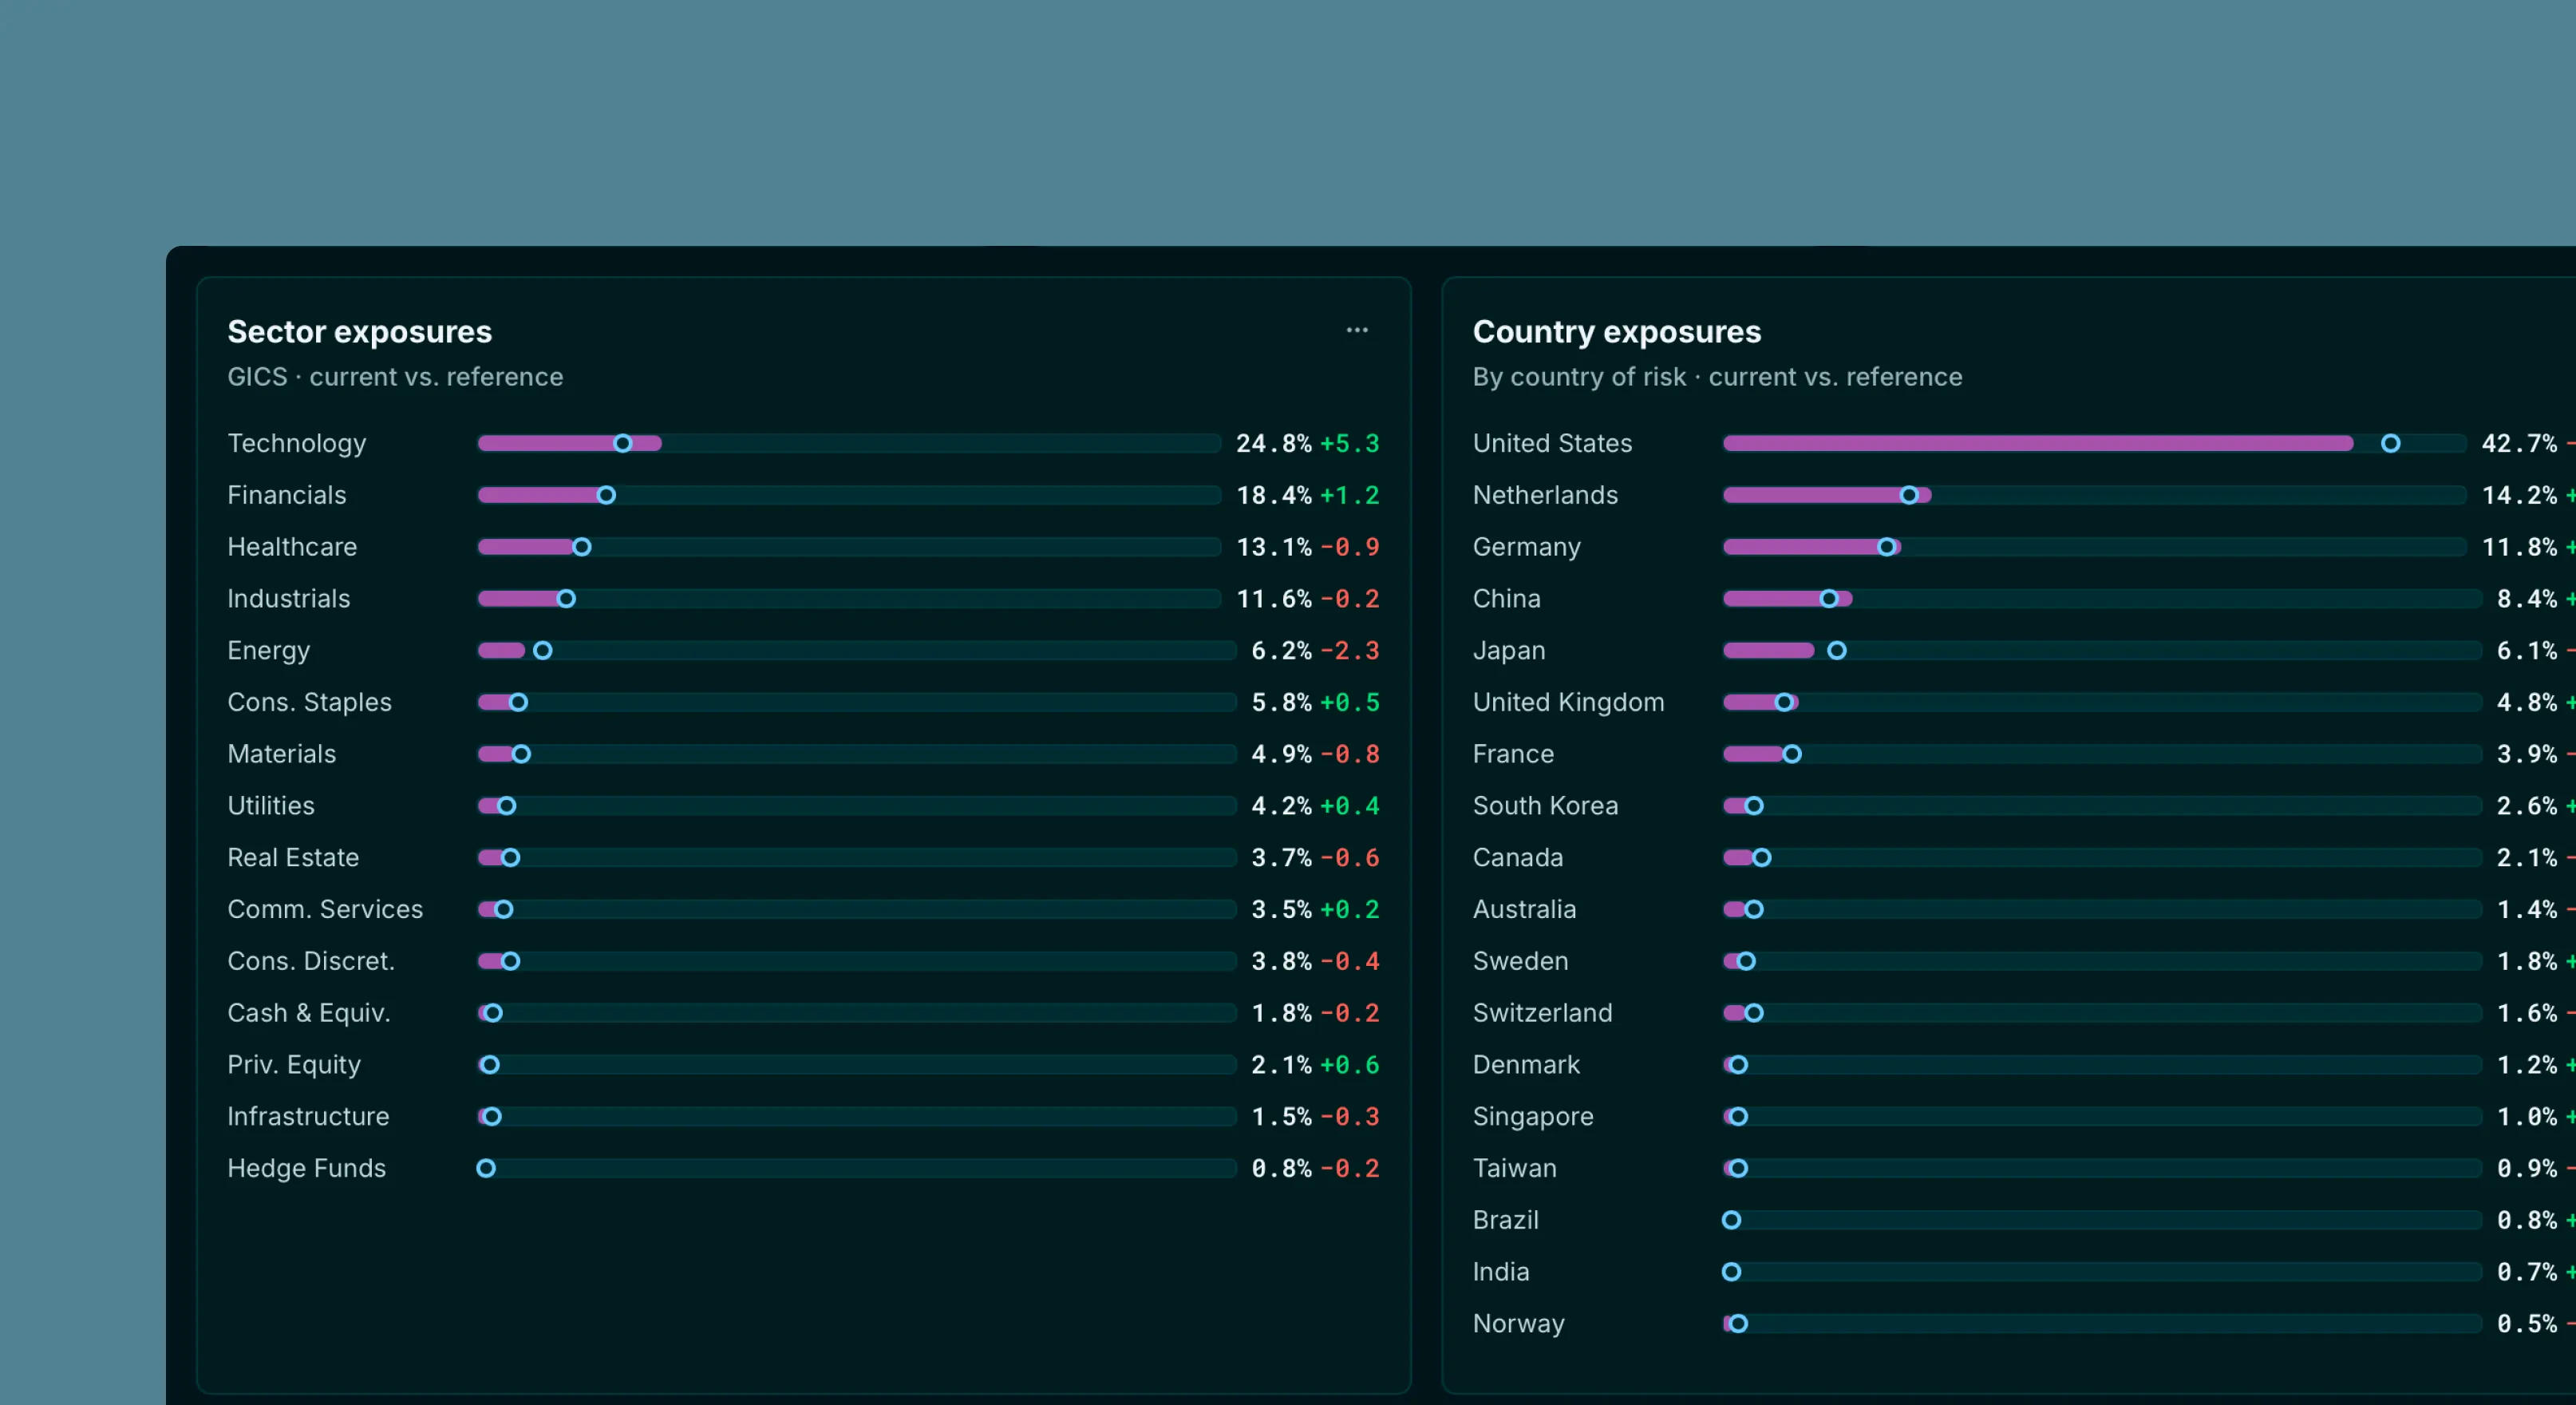Click the Norway country label
Viewport: 2576px width, 1405px height.
1518,1324
